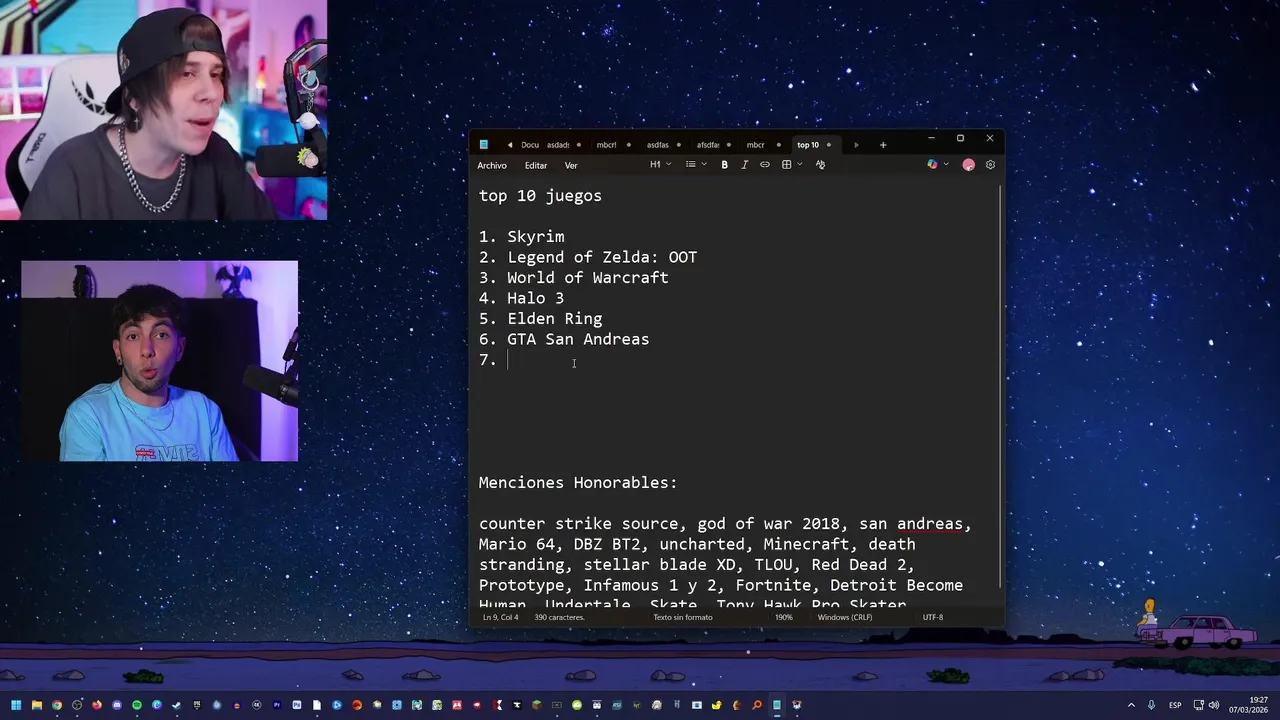The height and width of the screenshot is (720, 1280).
Task: Click Texto sin formato in status bar
Action: pyautogui.click(x=683, y=617)
